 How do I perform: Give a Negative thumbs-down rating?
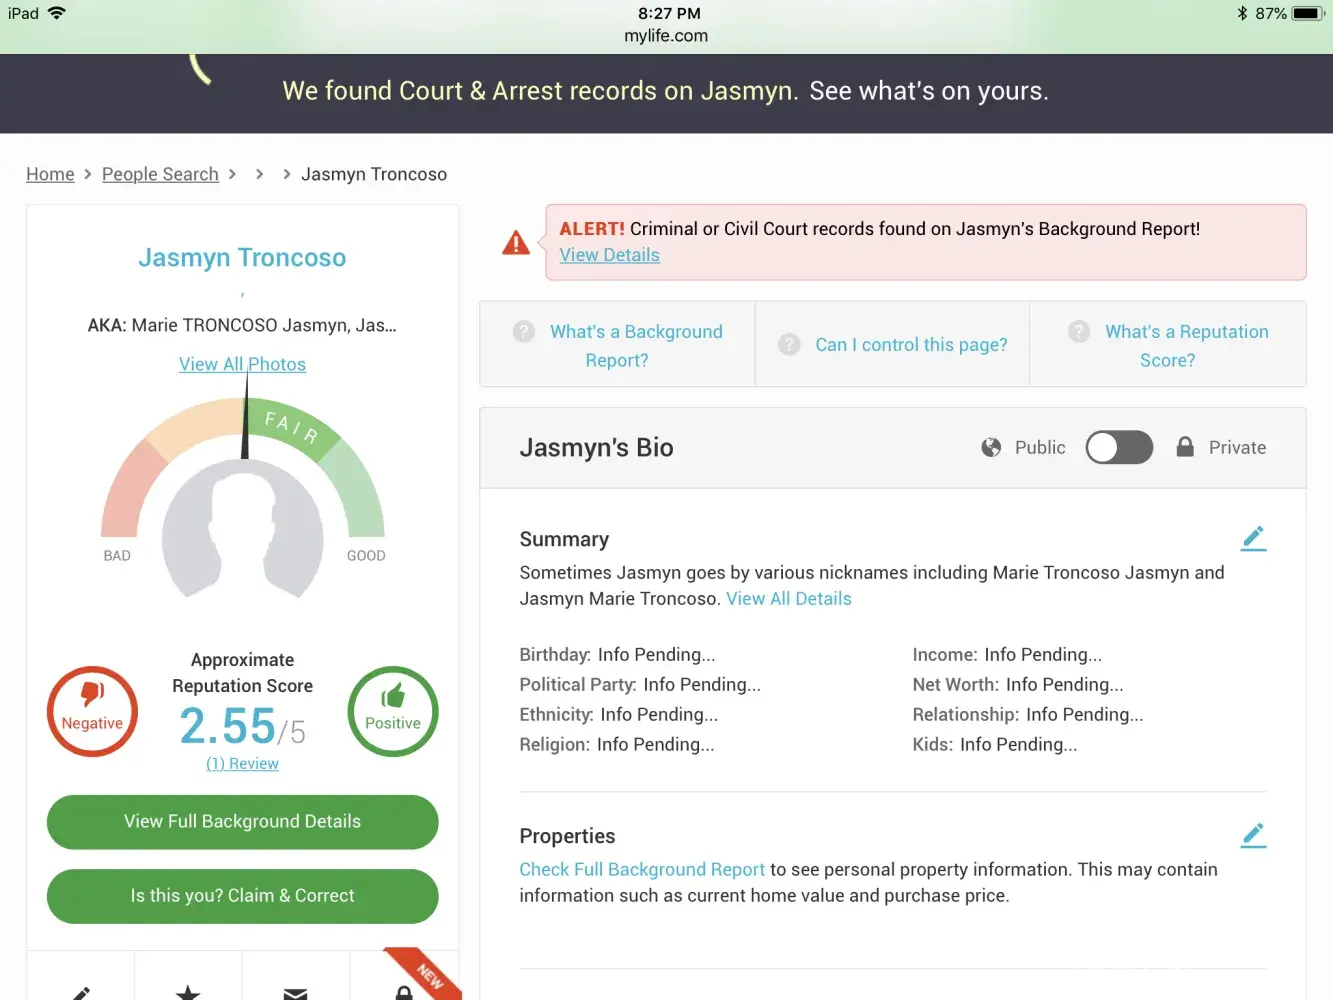(x=92, y=711)
